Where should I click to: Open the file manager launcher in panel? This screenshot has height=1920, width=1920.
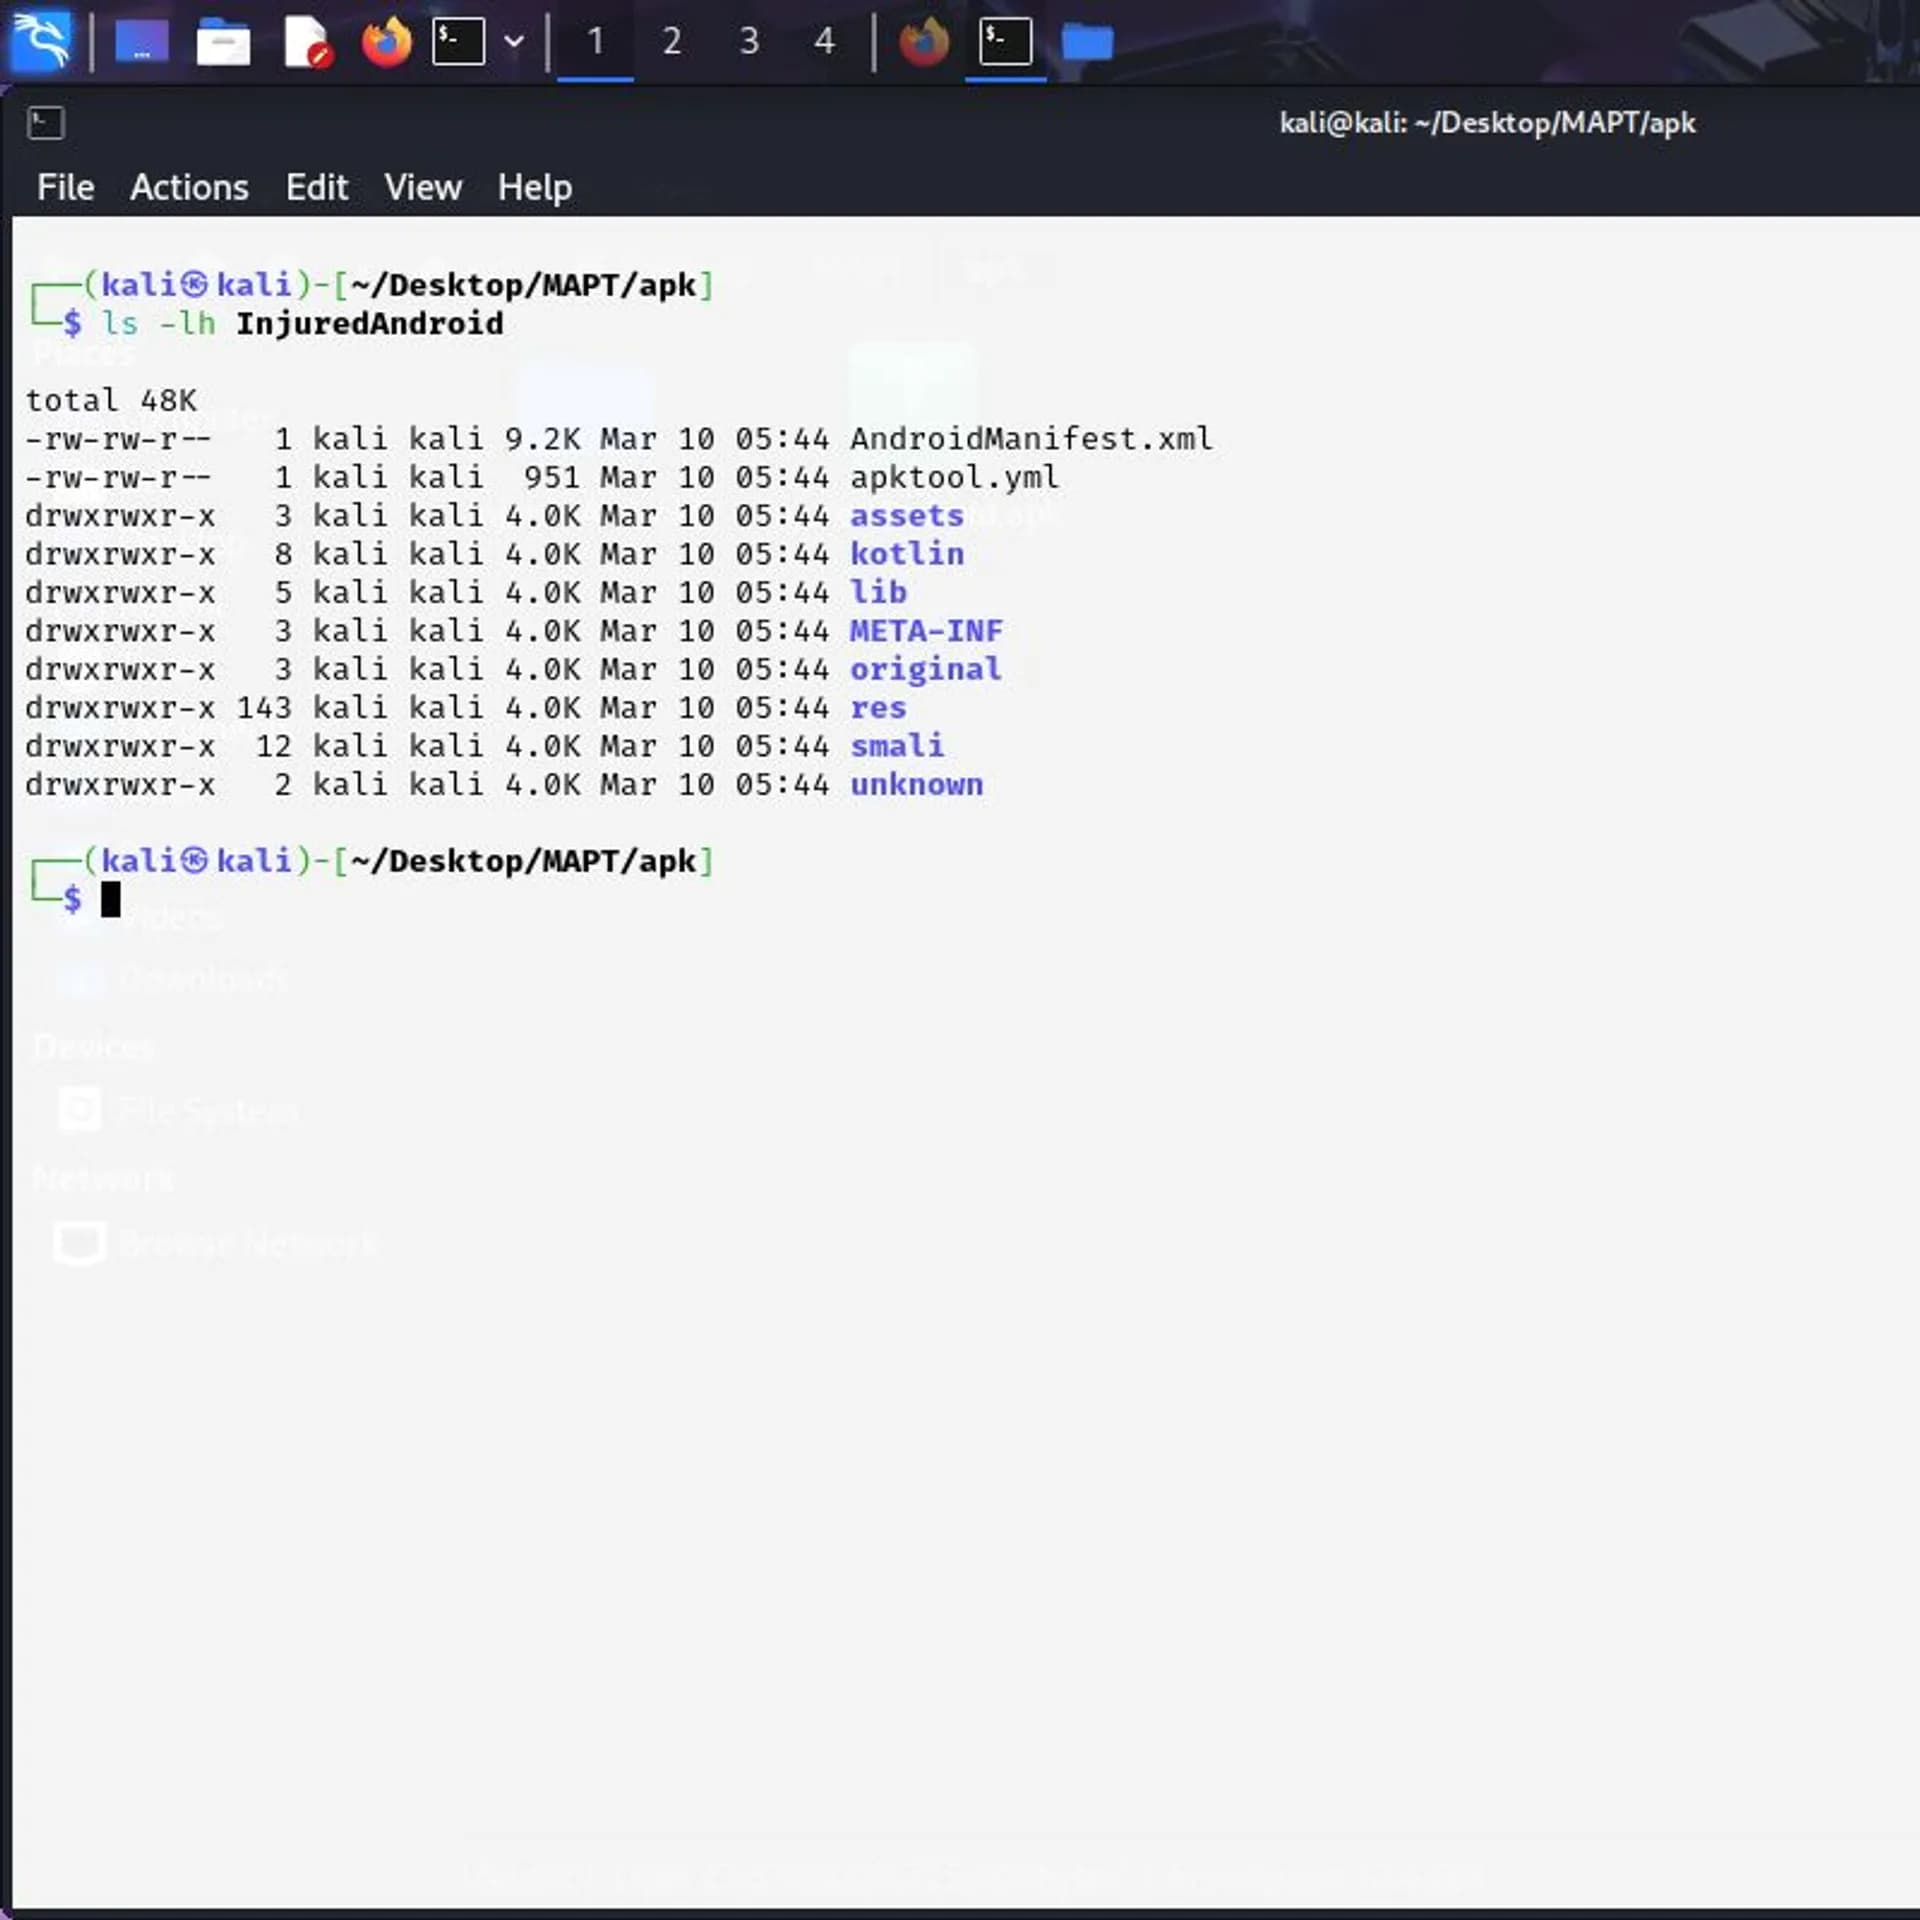223,42
